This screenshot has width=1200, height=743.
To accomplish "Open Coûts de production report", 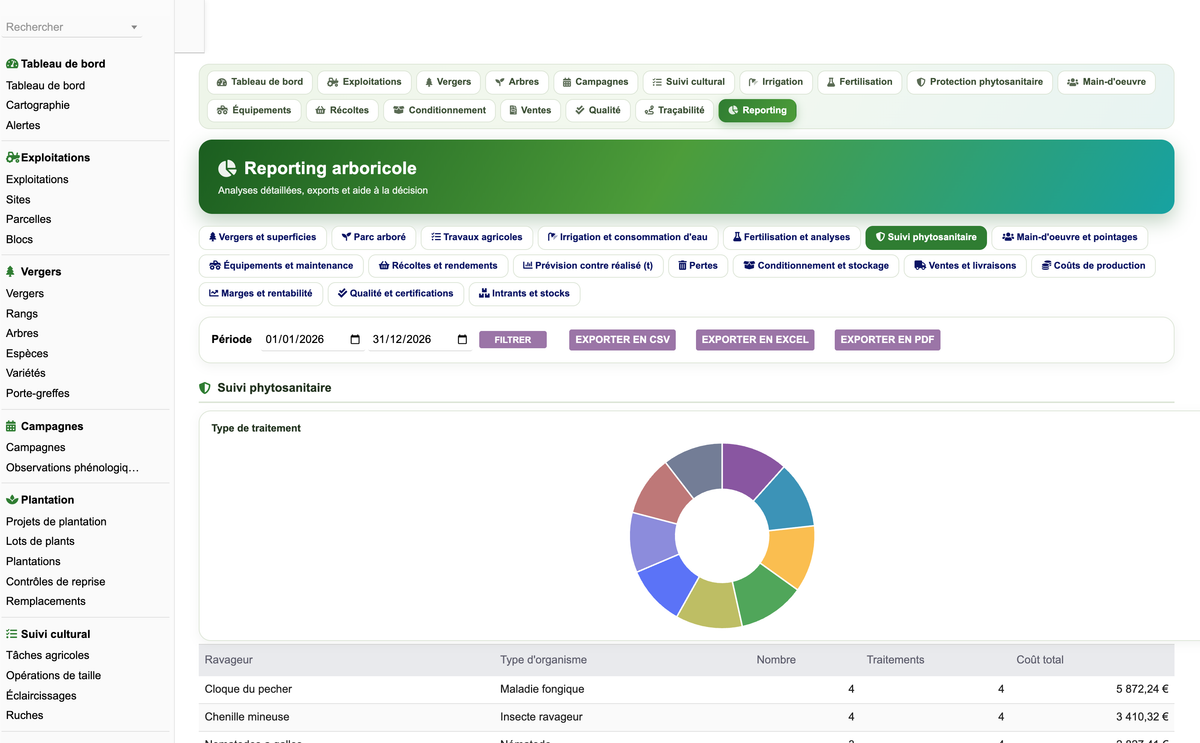I will tap(1093, 266).
